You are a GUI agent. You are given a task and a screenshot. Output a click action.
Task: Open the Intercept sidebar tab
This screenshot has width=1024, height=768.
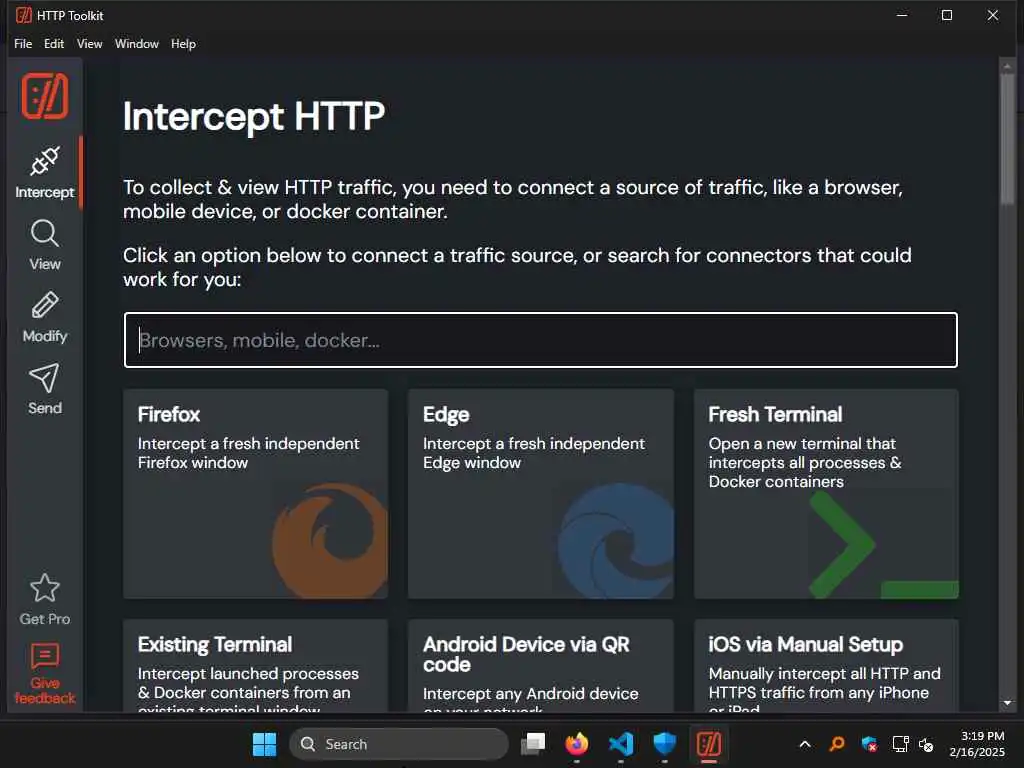[44, 172]
